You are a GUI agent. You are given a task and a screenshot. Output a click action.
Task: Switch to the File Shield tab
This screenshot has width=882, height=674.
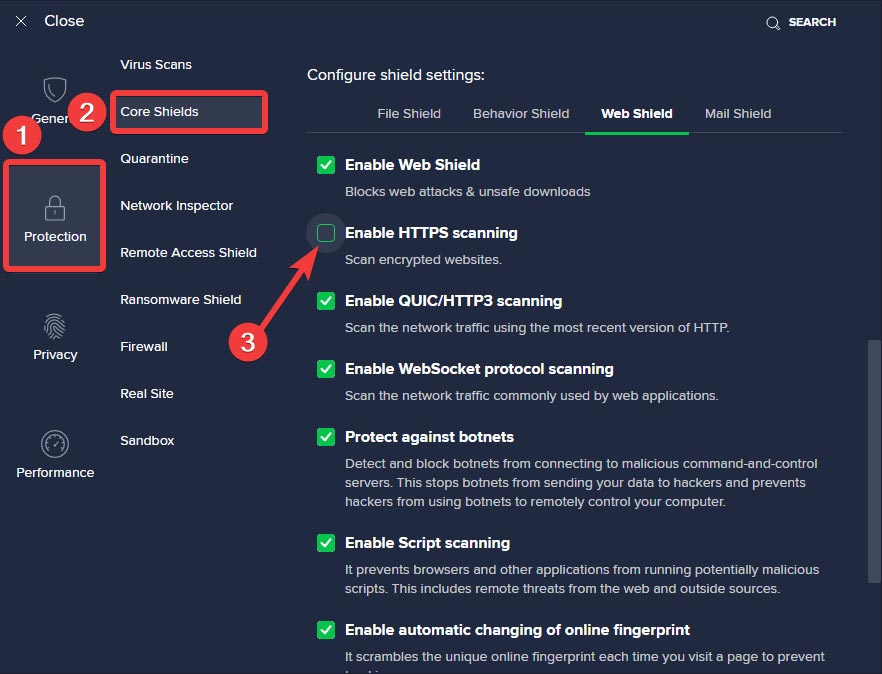[409, 113]
